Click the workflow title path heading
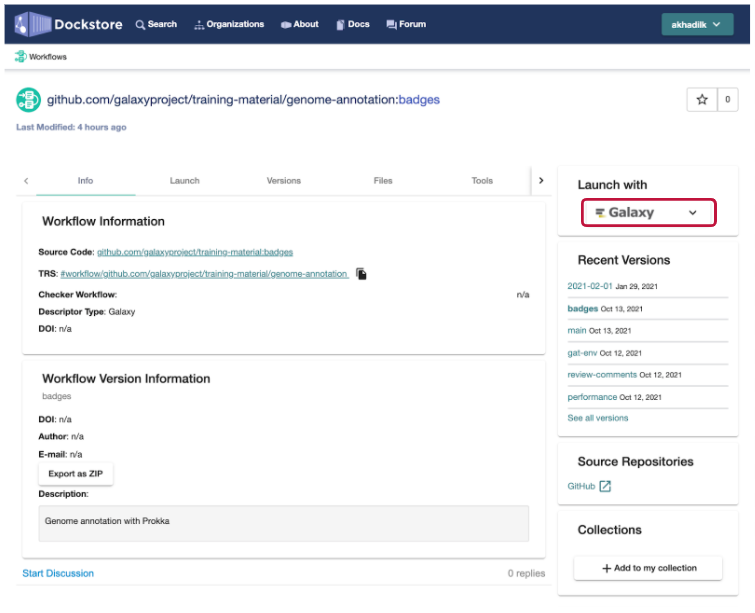Image resolution: width=755 pixels, height=613 pixels. tap(243, 100)
